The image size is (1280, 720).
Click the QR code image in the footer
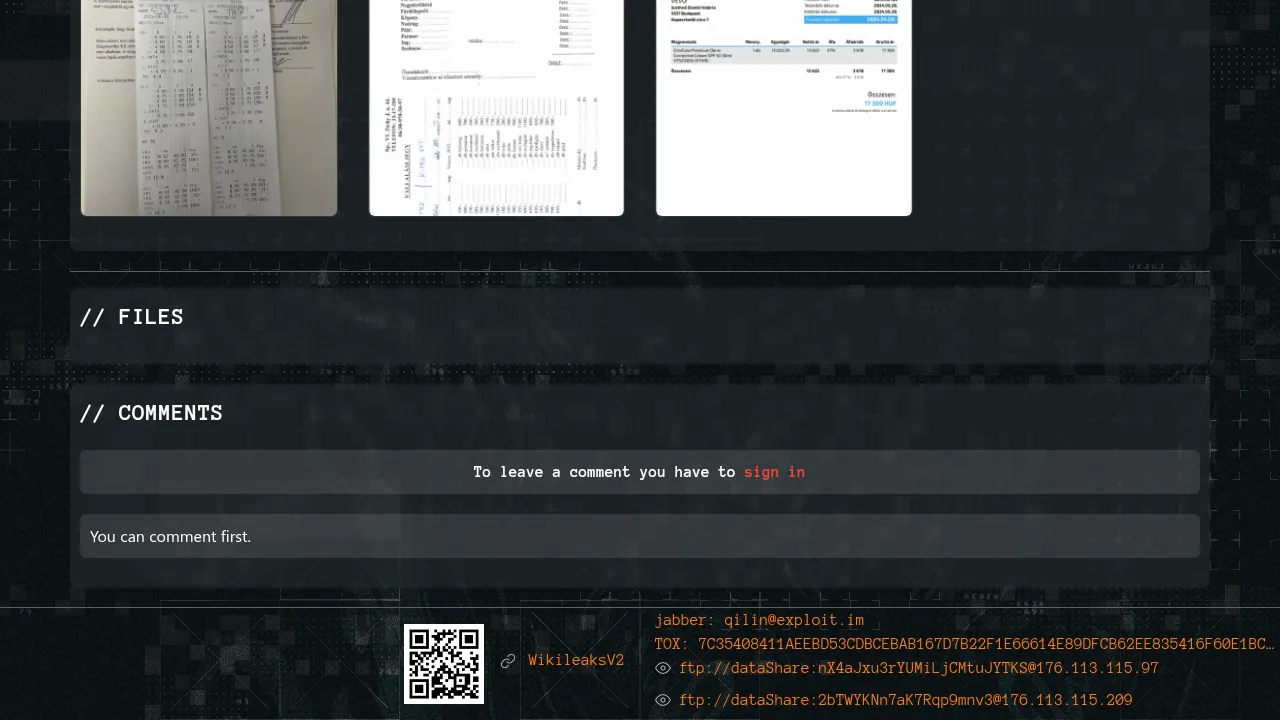click(x=444, y=664)
